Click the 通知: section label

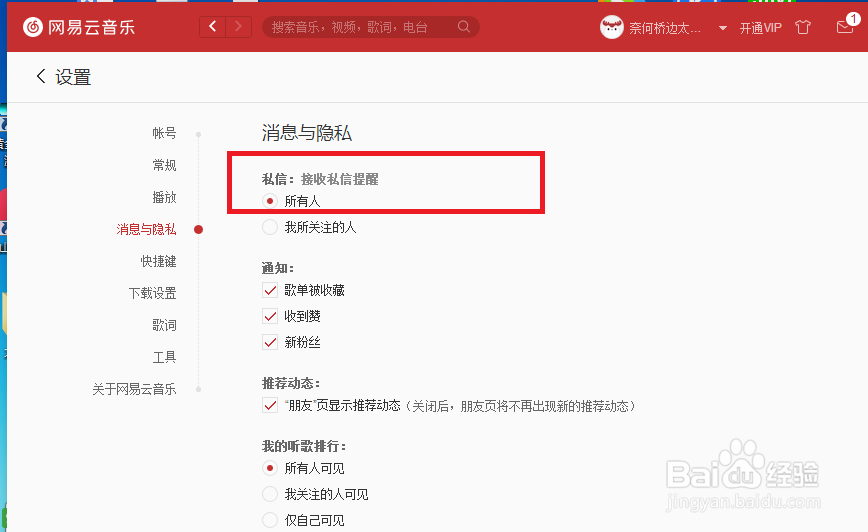point(278,268)
